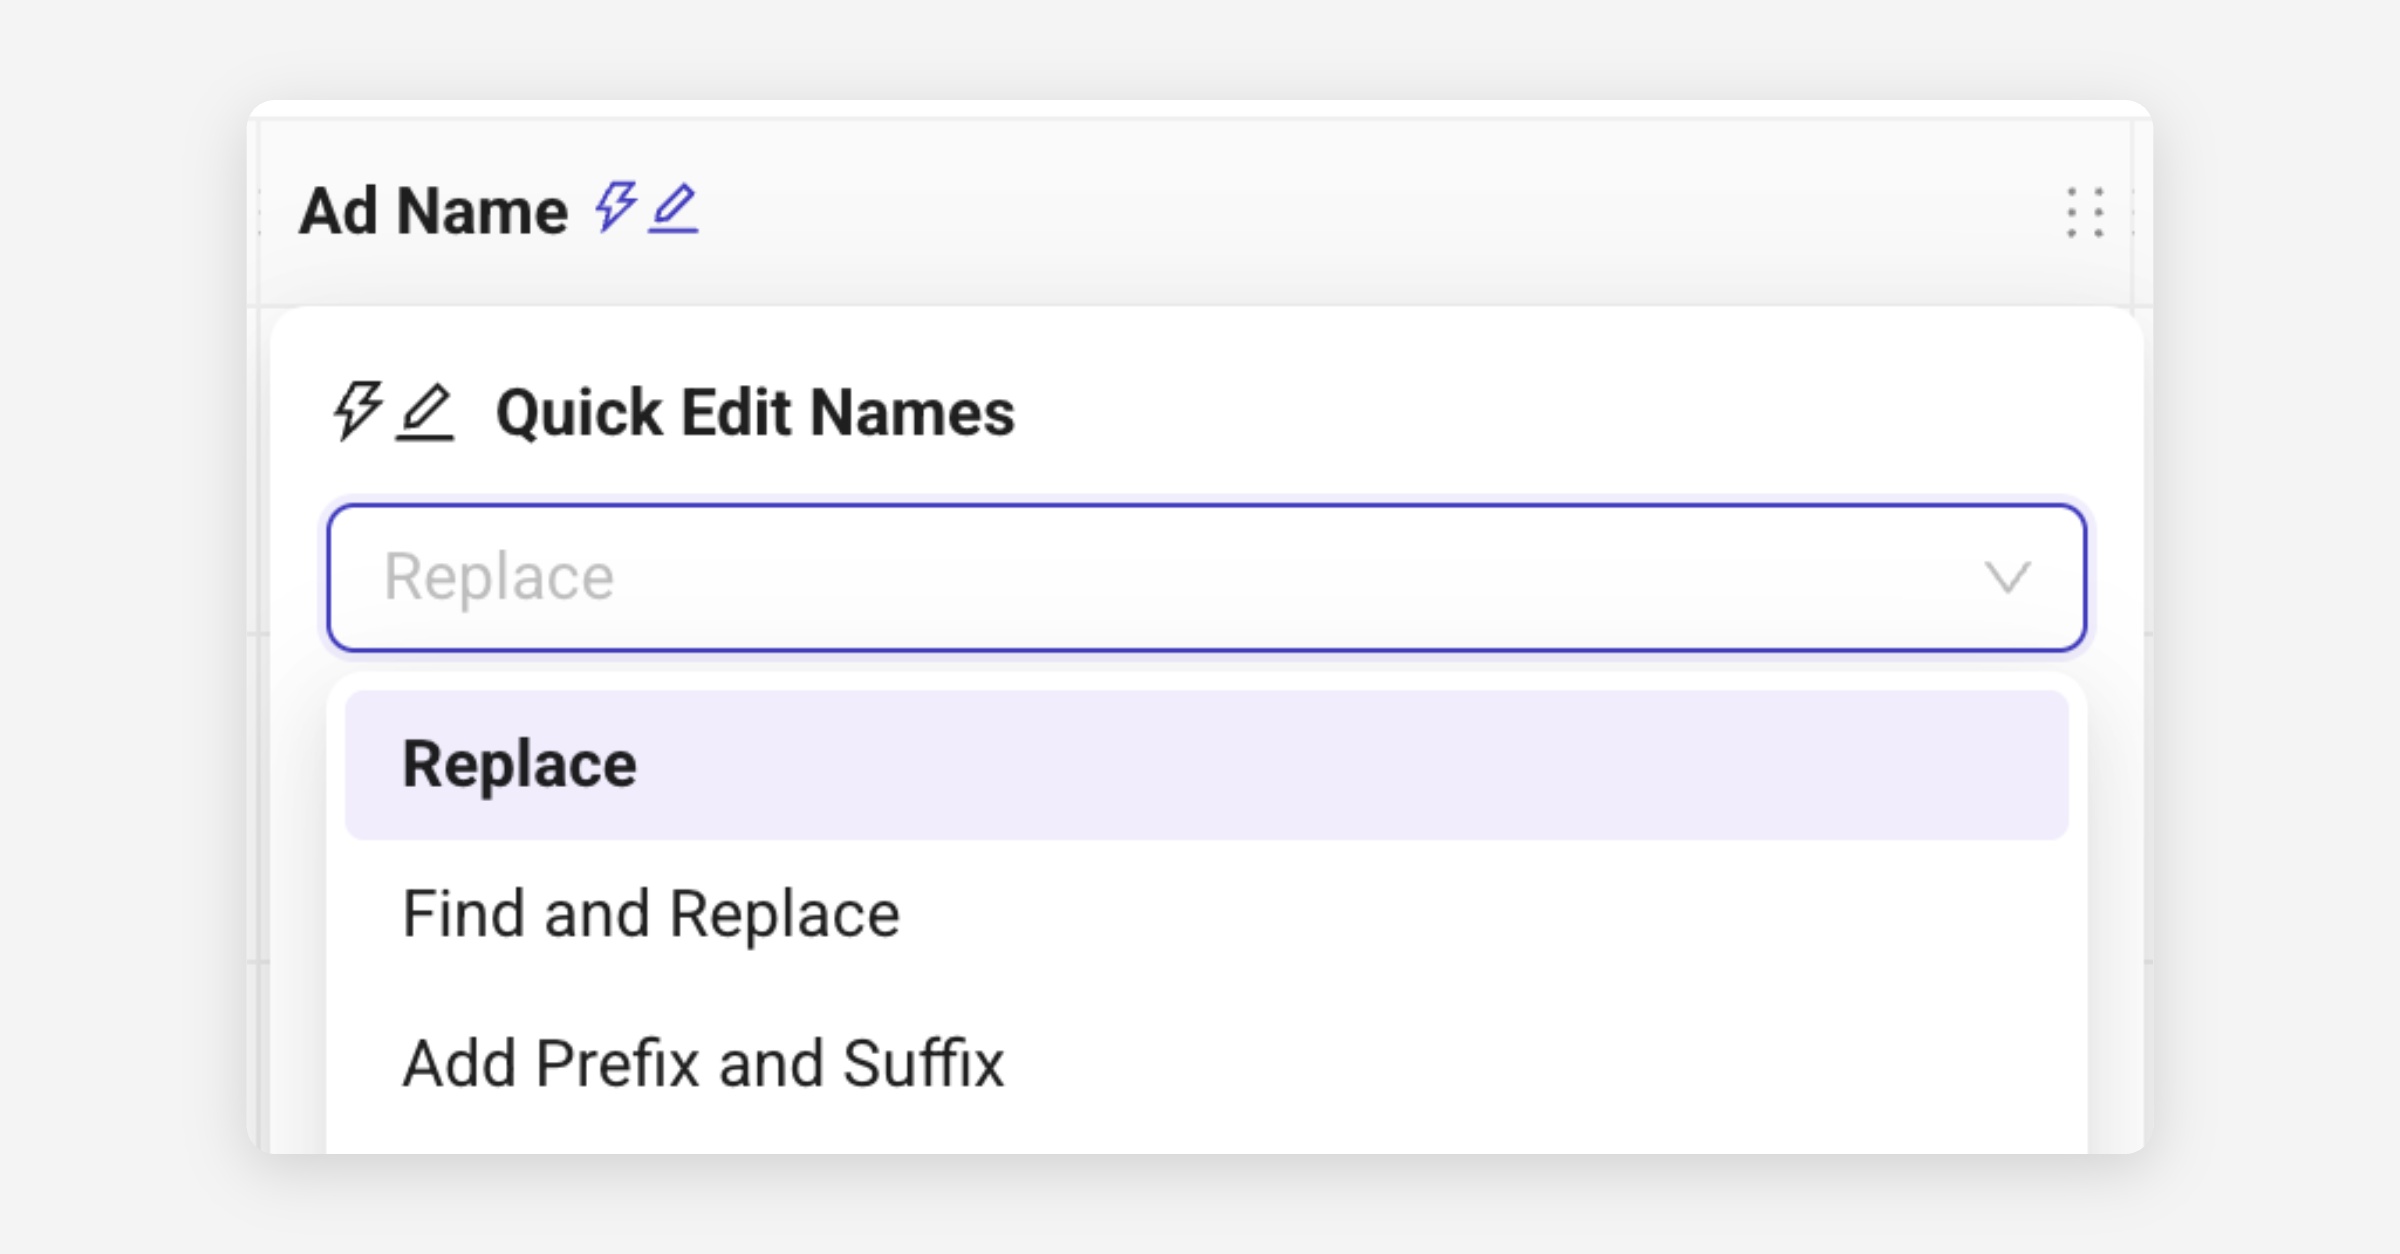Click the black lightning icon in Quick Edit panel

pyautogui.click(x=357, y=410)
